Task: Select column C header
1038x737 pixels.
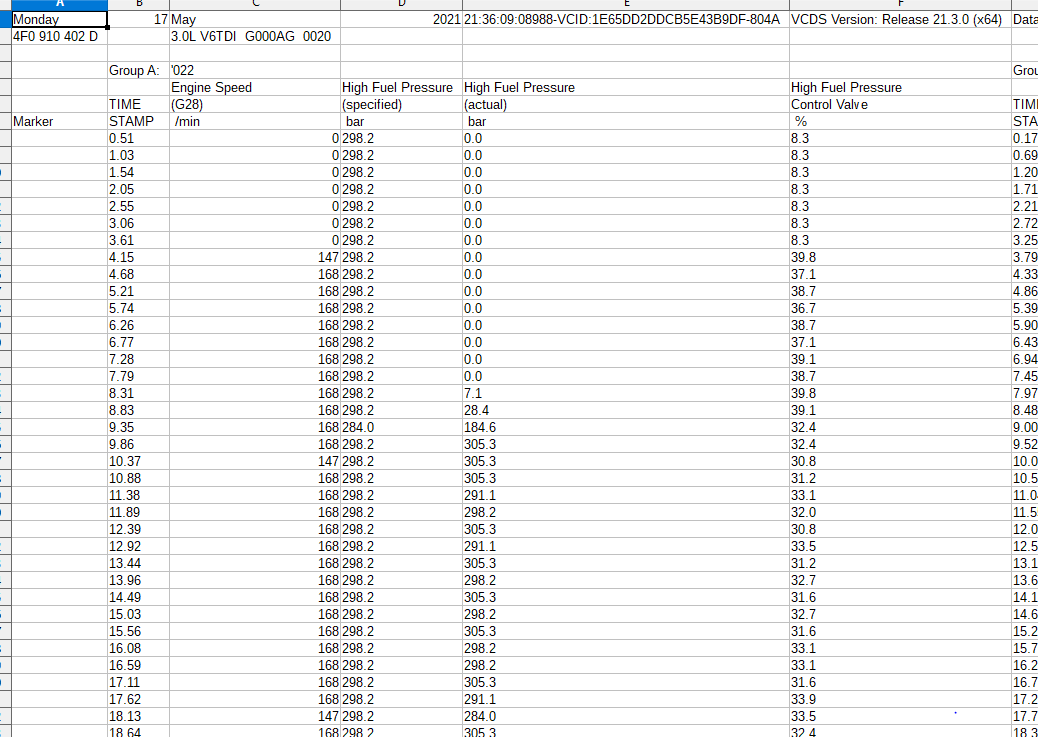Action: pos(254,4)
